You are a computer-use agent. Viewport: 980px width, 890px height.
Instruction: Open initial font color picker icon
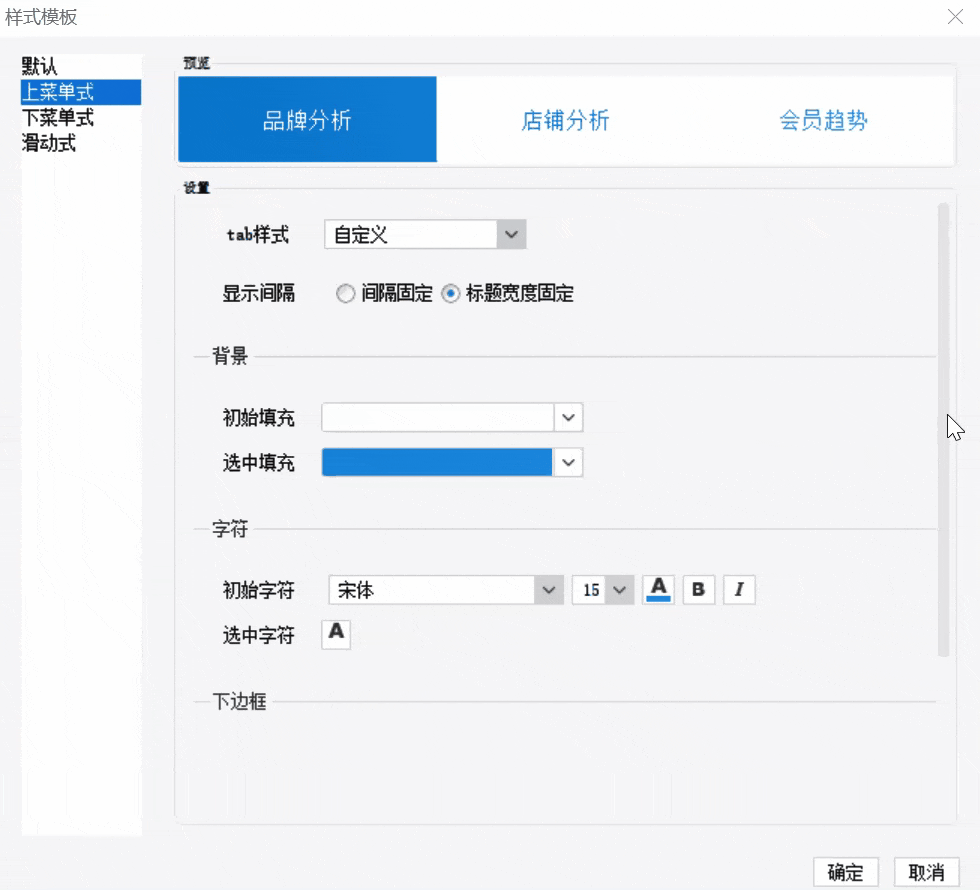658,589
